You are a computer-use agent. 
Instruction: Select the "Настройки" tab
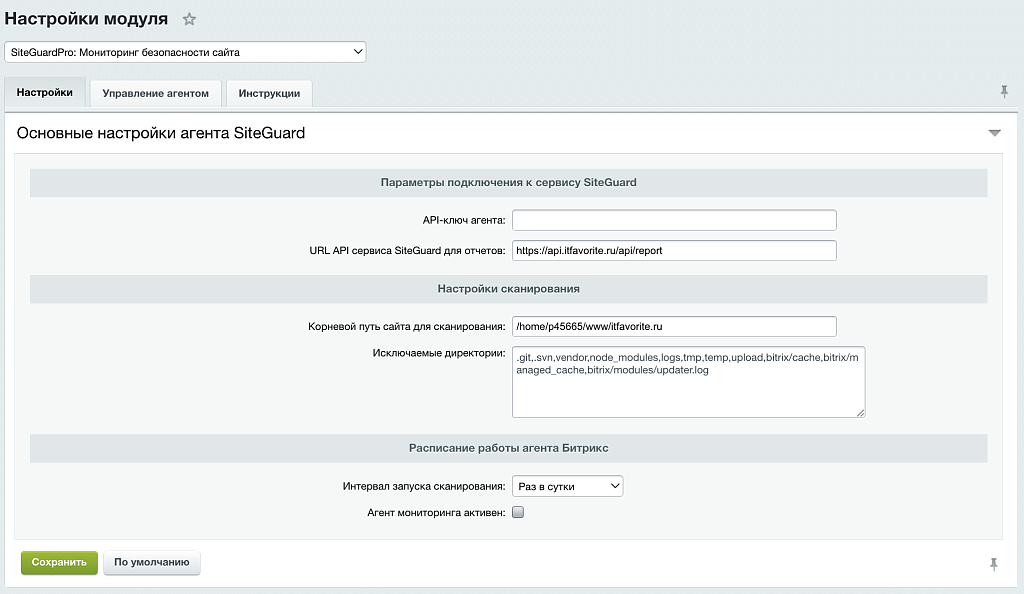pos(44,92)
